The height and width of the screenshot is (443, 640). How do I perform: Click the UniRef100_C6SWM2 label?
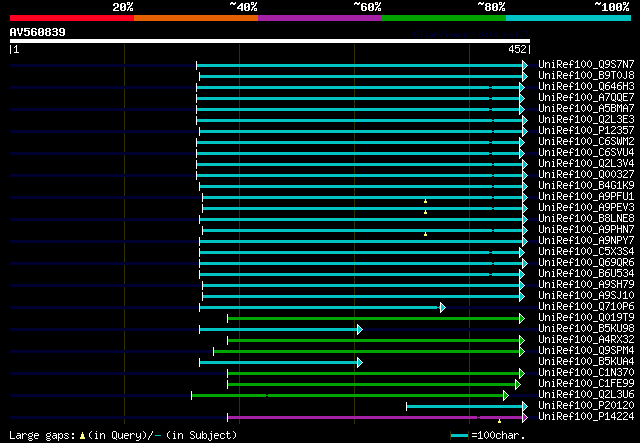coord(586,141)
